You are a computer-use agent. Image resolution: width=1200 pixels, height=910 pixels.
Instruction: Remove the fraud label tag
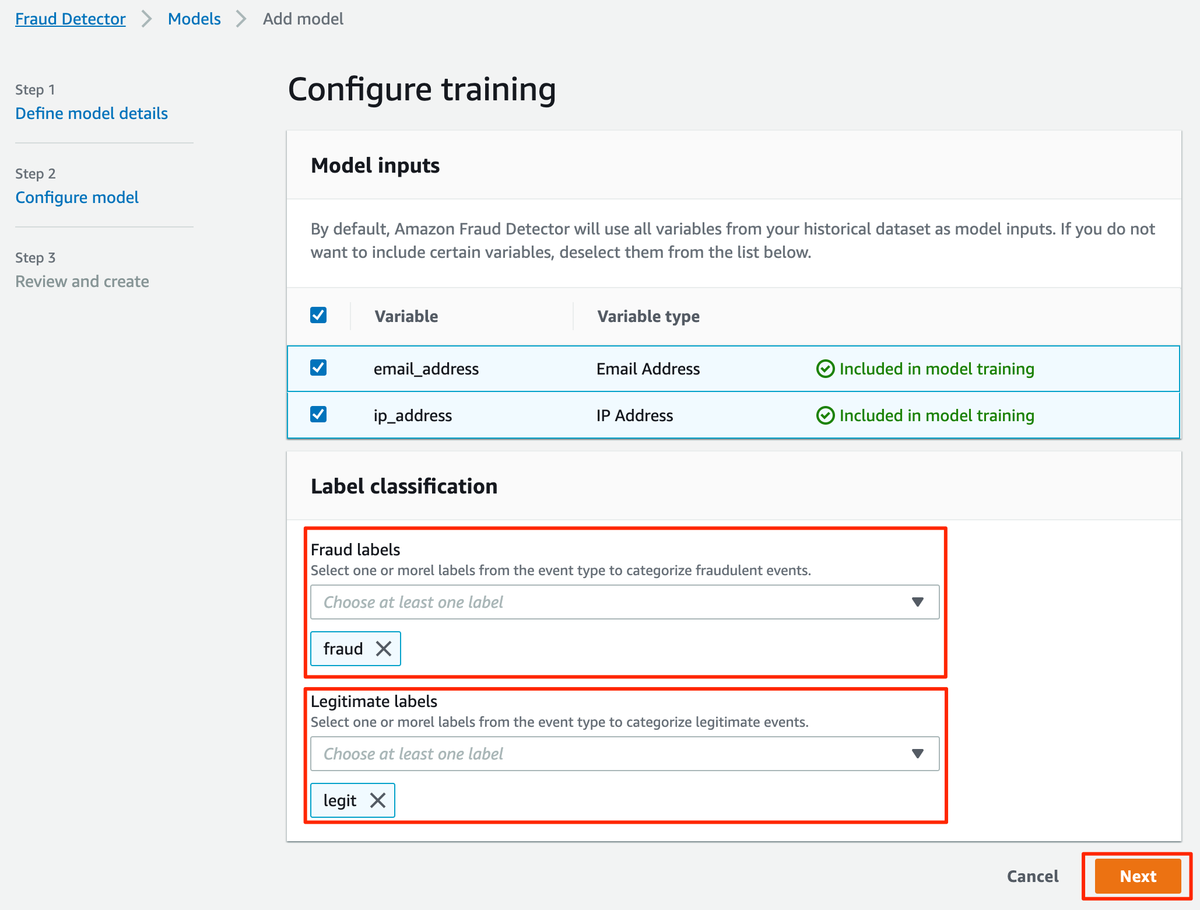[383, 649]
